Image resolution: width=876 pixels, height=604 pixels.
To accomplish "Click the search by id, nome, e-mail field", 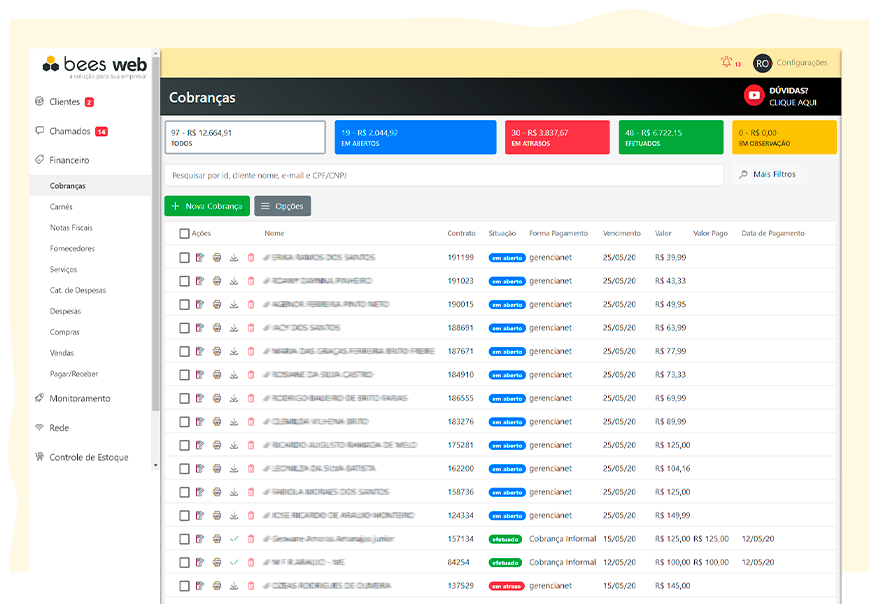I will [444, 175].
